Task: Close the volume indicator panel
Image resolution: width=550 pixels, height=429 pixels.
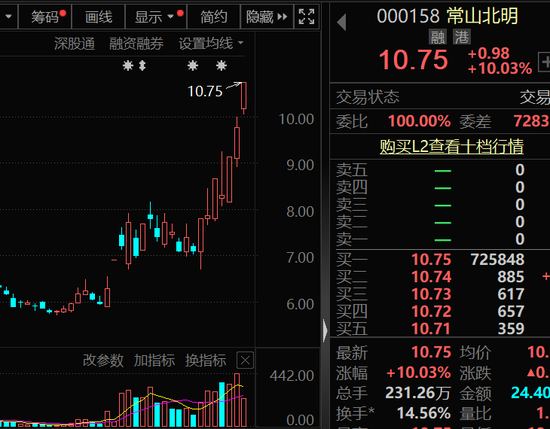Action: click(245, 360)
